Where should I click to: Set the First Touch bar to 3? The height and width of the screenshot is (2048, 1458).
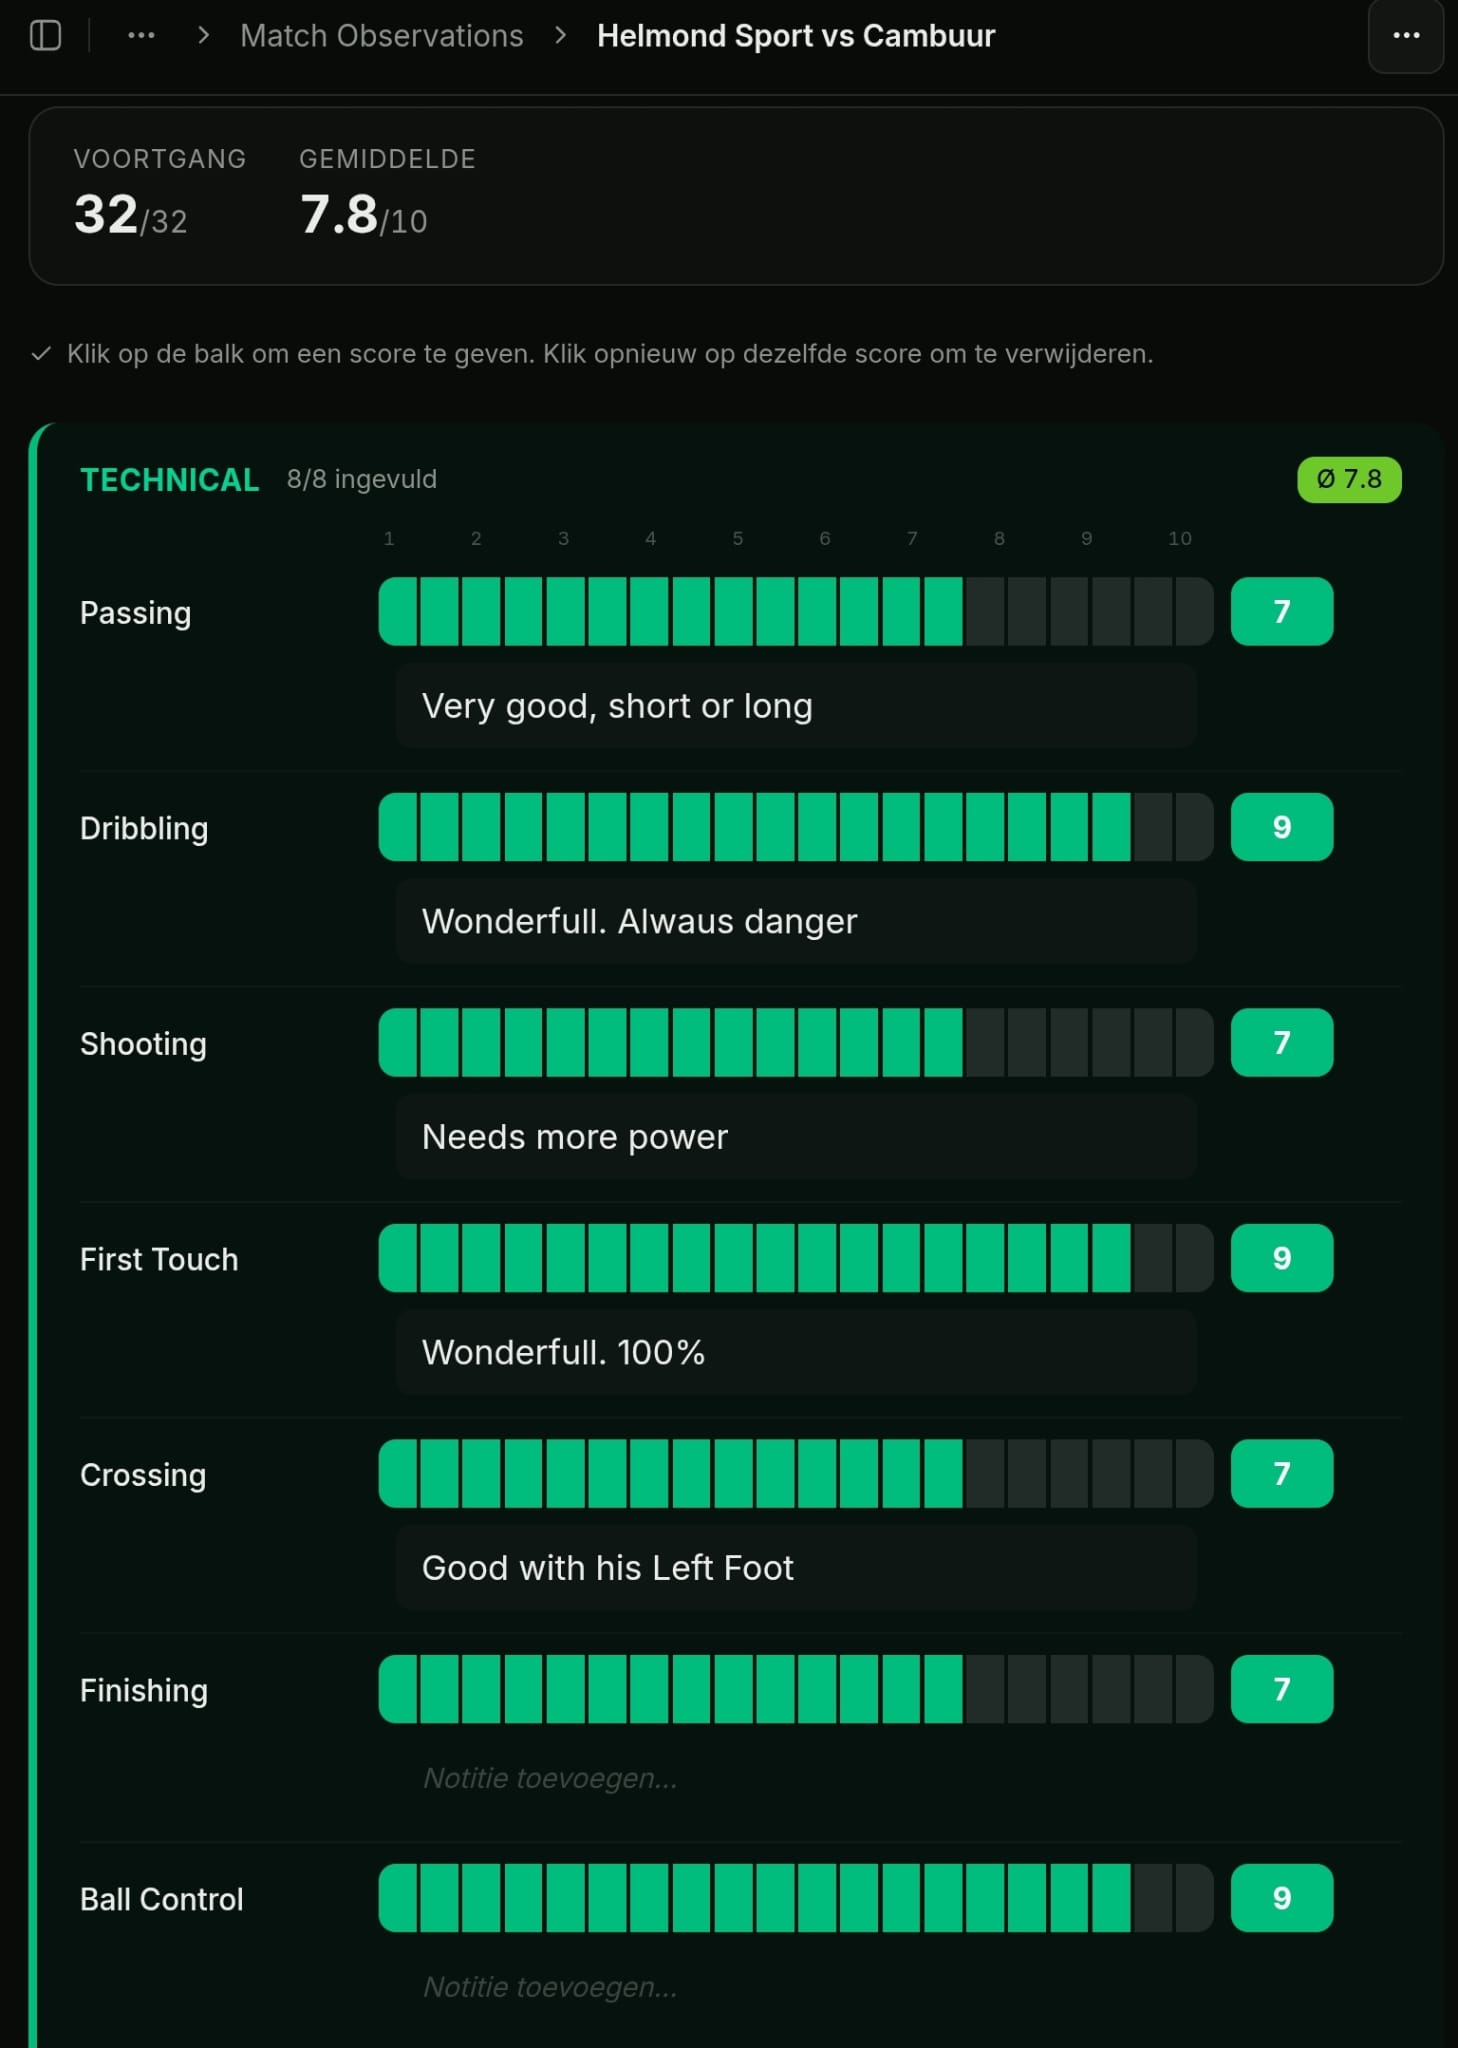coord(586,1258)
